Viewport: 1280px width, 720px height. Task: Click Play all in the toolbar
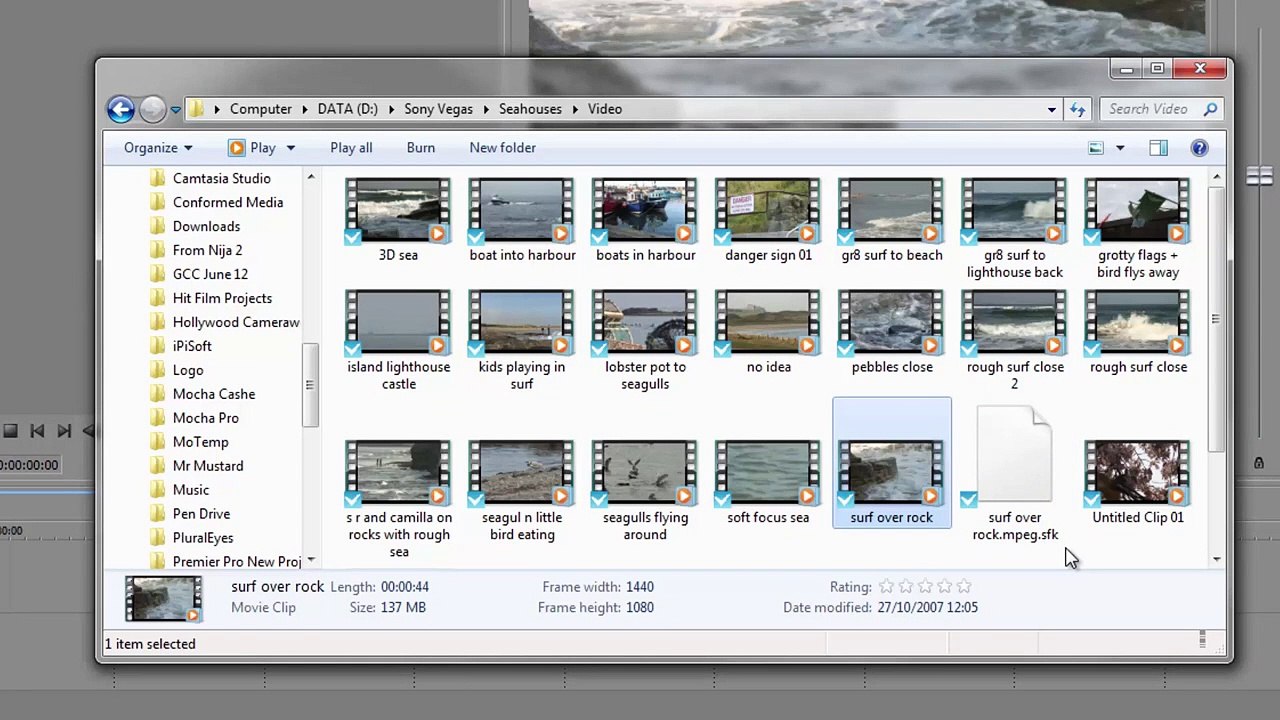[351, 148]
